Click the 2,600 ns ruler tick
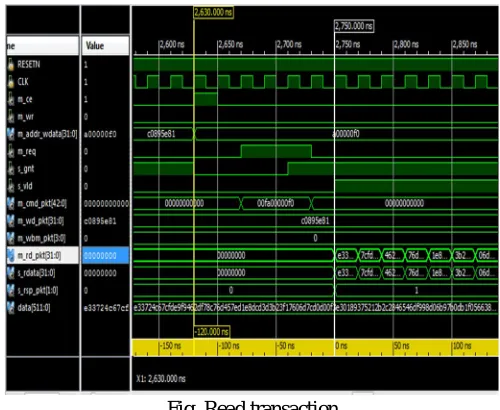Viewport: 500px width, 410px height. tap(172, 44)
